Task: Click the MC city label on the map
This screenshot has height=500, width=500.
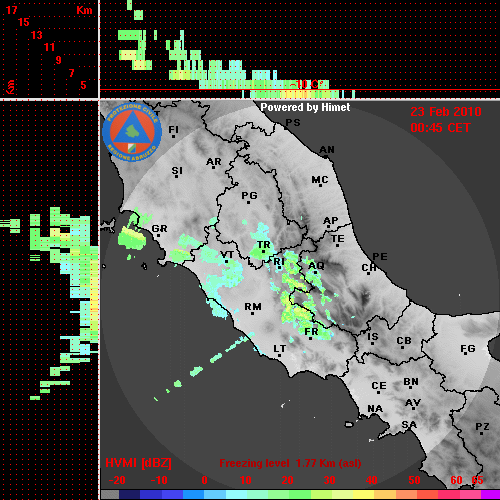Action: click(x=320, y=180)
